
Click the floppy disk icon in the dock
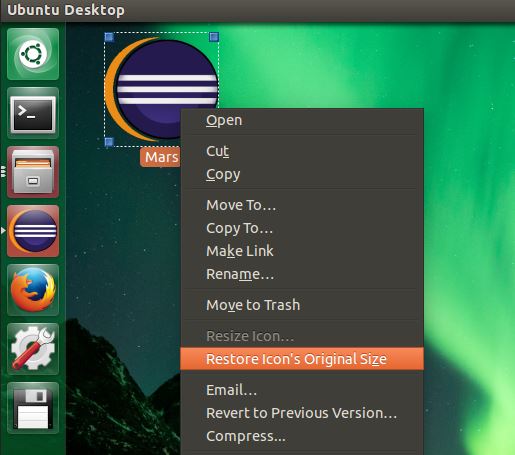pos(33,408)
